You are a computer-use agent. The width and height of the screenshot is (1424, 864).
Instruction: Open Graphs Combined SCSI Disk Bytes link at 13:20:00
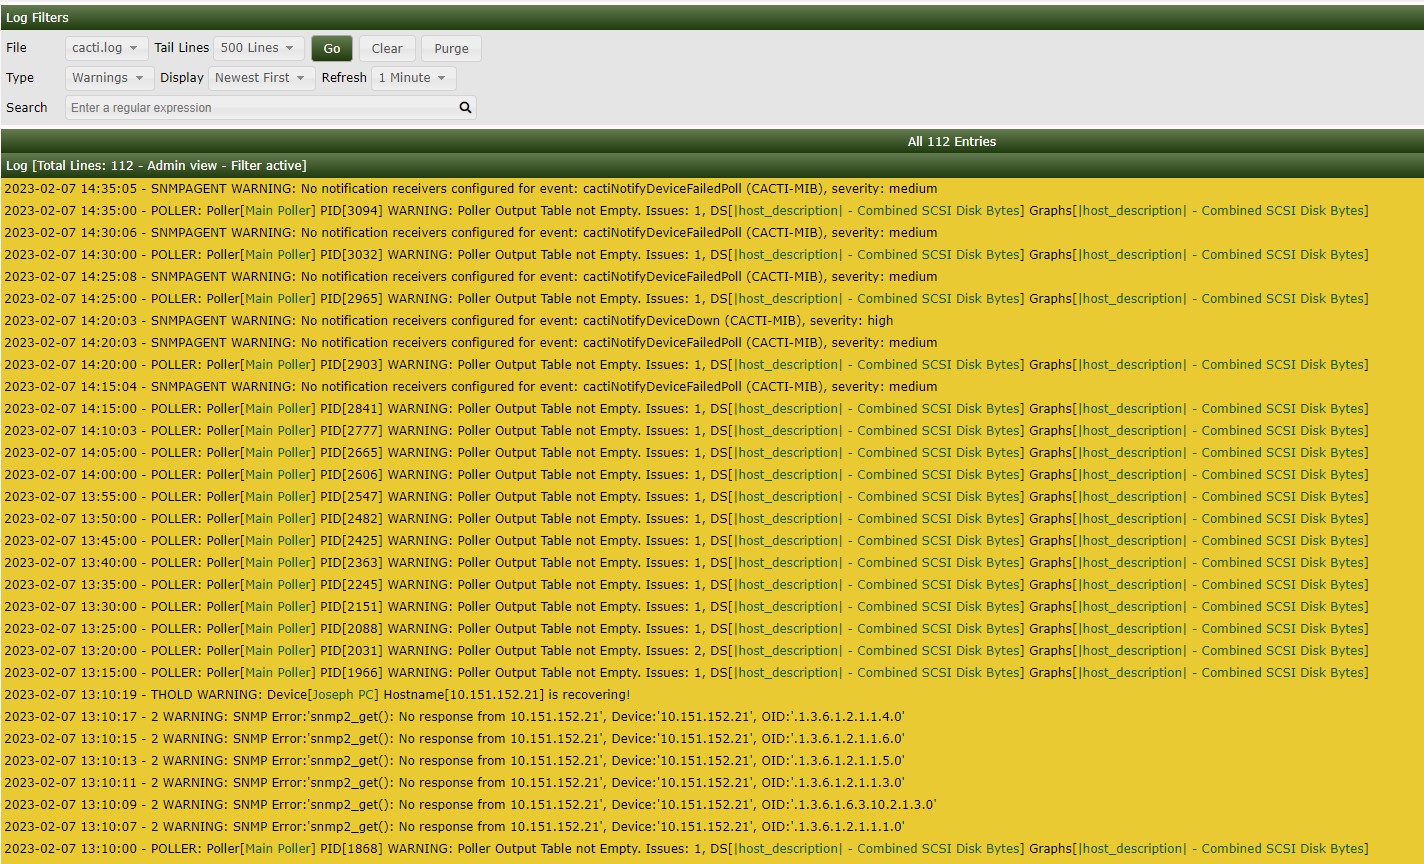(x=1222, y=651)
